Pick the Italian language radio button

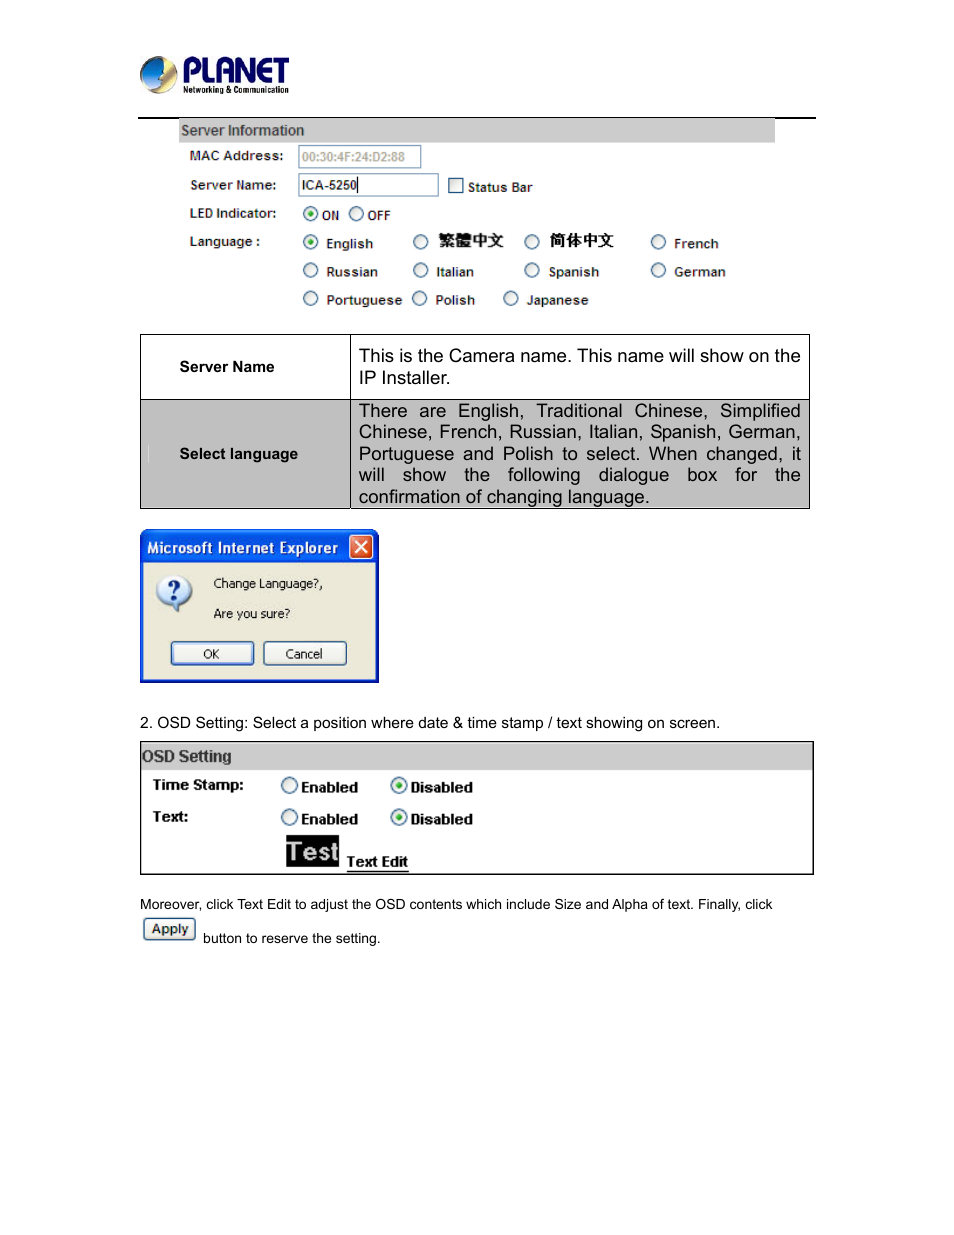(421, 270)
